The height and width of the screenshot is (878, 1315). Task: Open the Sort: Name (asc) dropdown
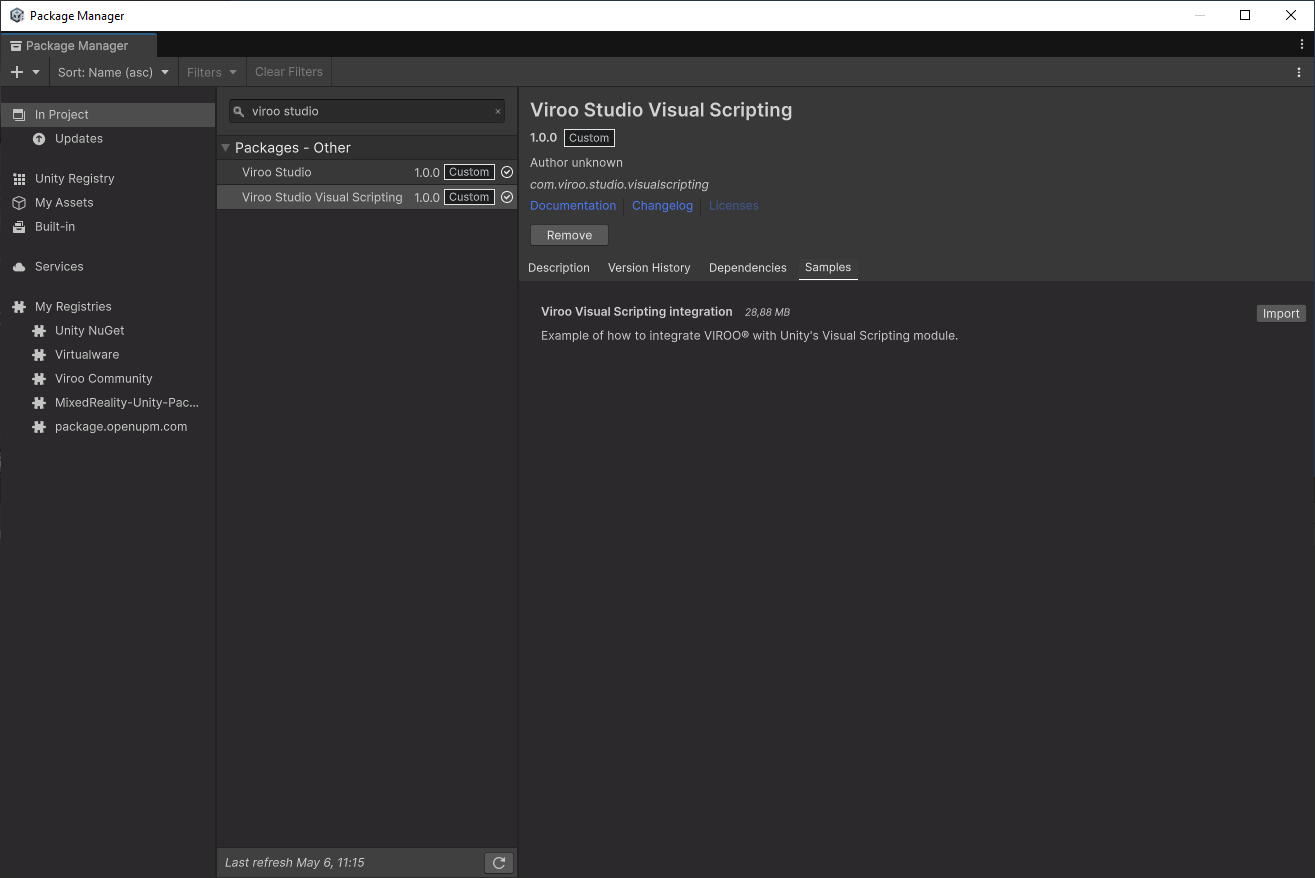click(111, 71)
